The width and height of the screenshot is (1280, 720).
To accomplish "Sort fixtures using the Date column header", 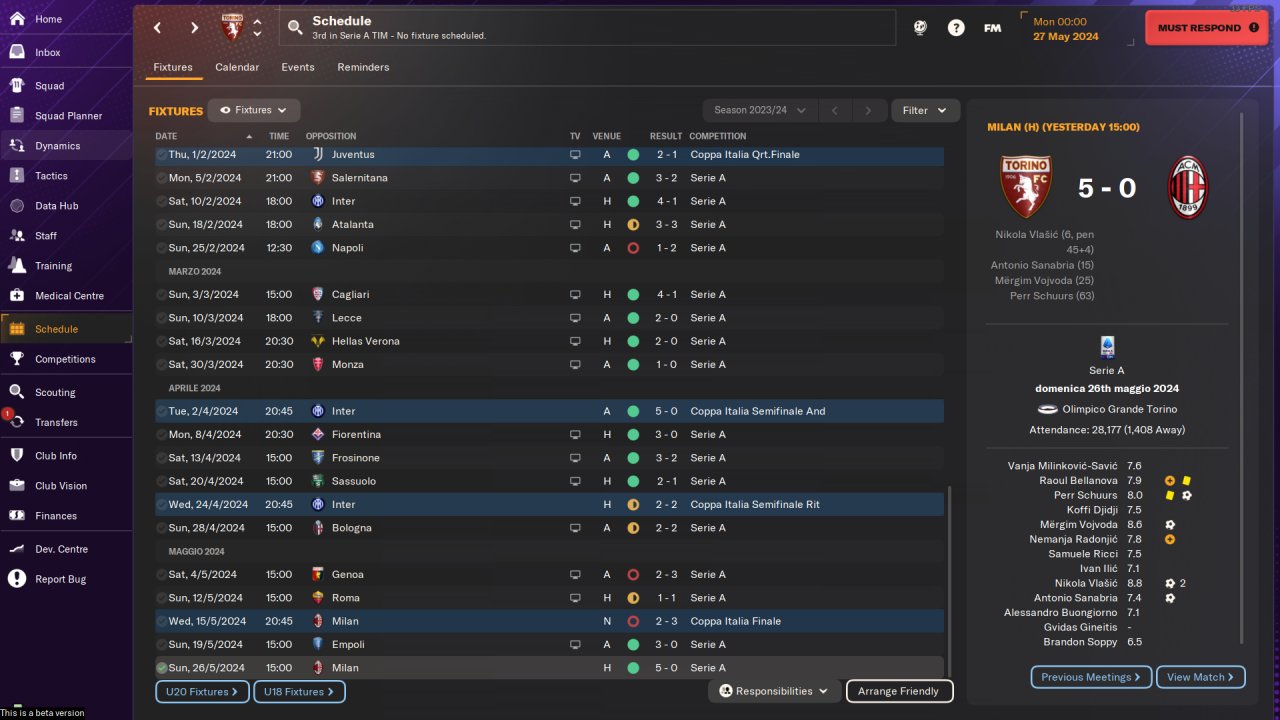I will pyautogui.click(x=204, y=136).
